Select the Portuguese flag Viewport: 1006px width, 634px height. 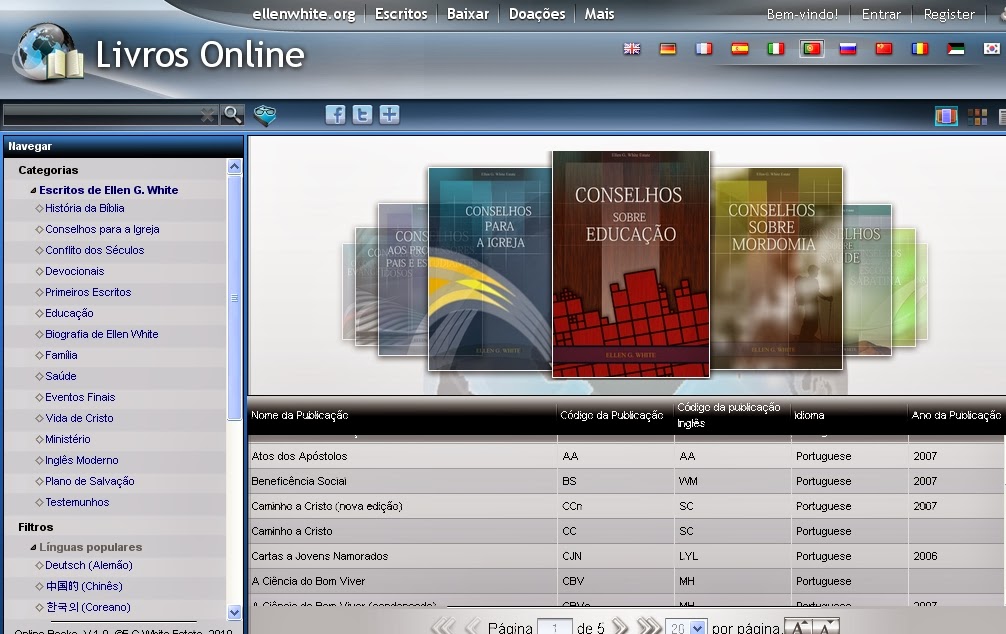[x=812, y=49]
